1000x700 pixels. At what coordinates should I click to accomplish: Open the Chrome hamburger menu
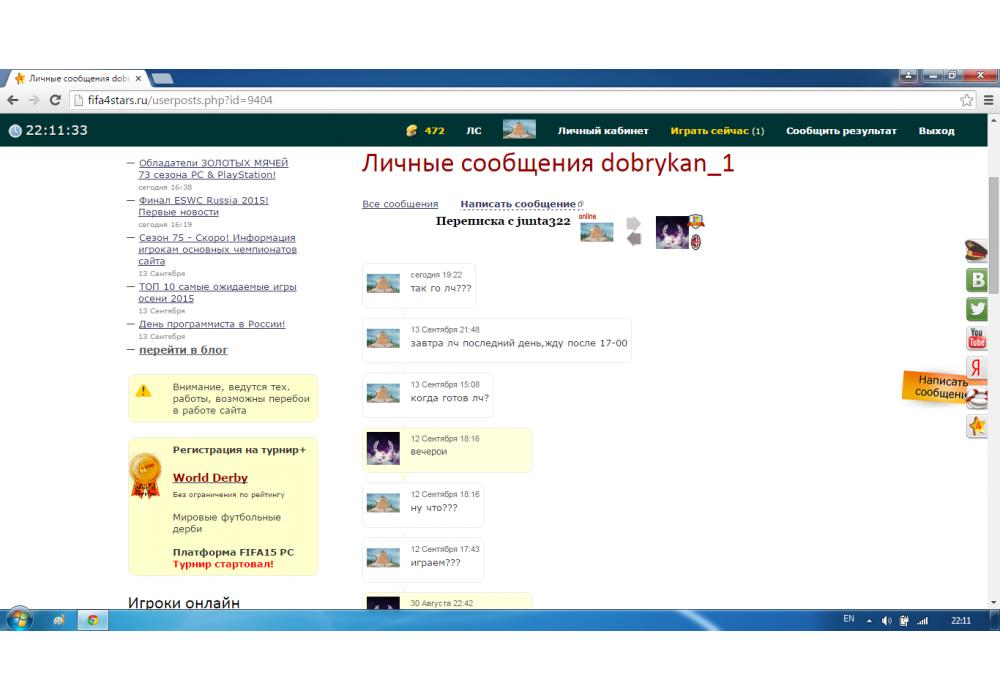coord(988,100)
